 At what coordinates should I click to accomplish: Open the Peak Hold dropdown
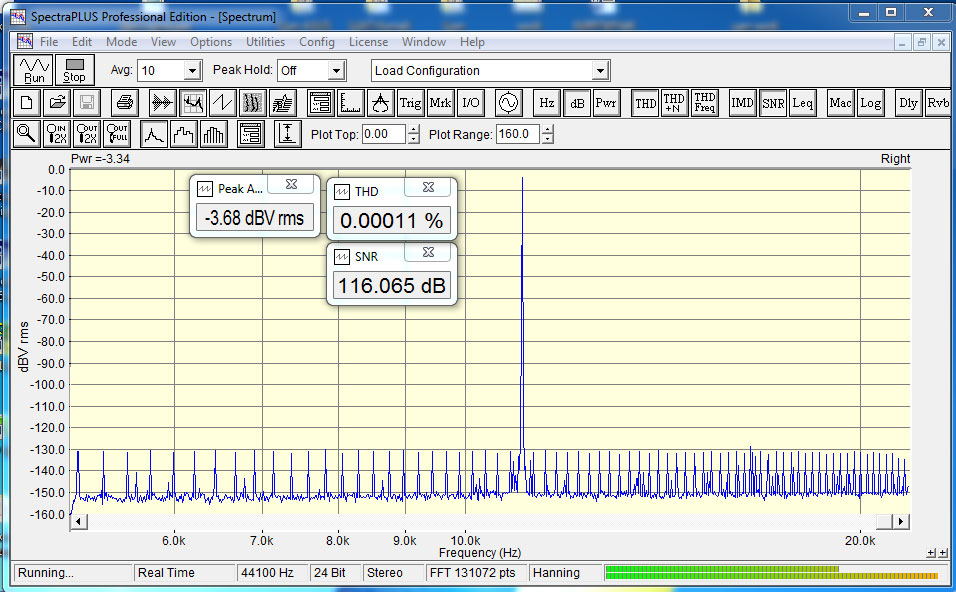click(x=336, y=71)
